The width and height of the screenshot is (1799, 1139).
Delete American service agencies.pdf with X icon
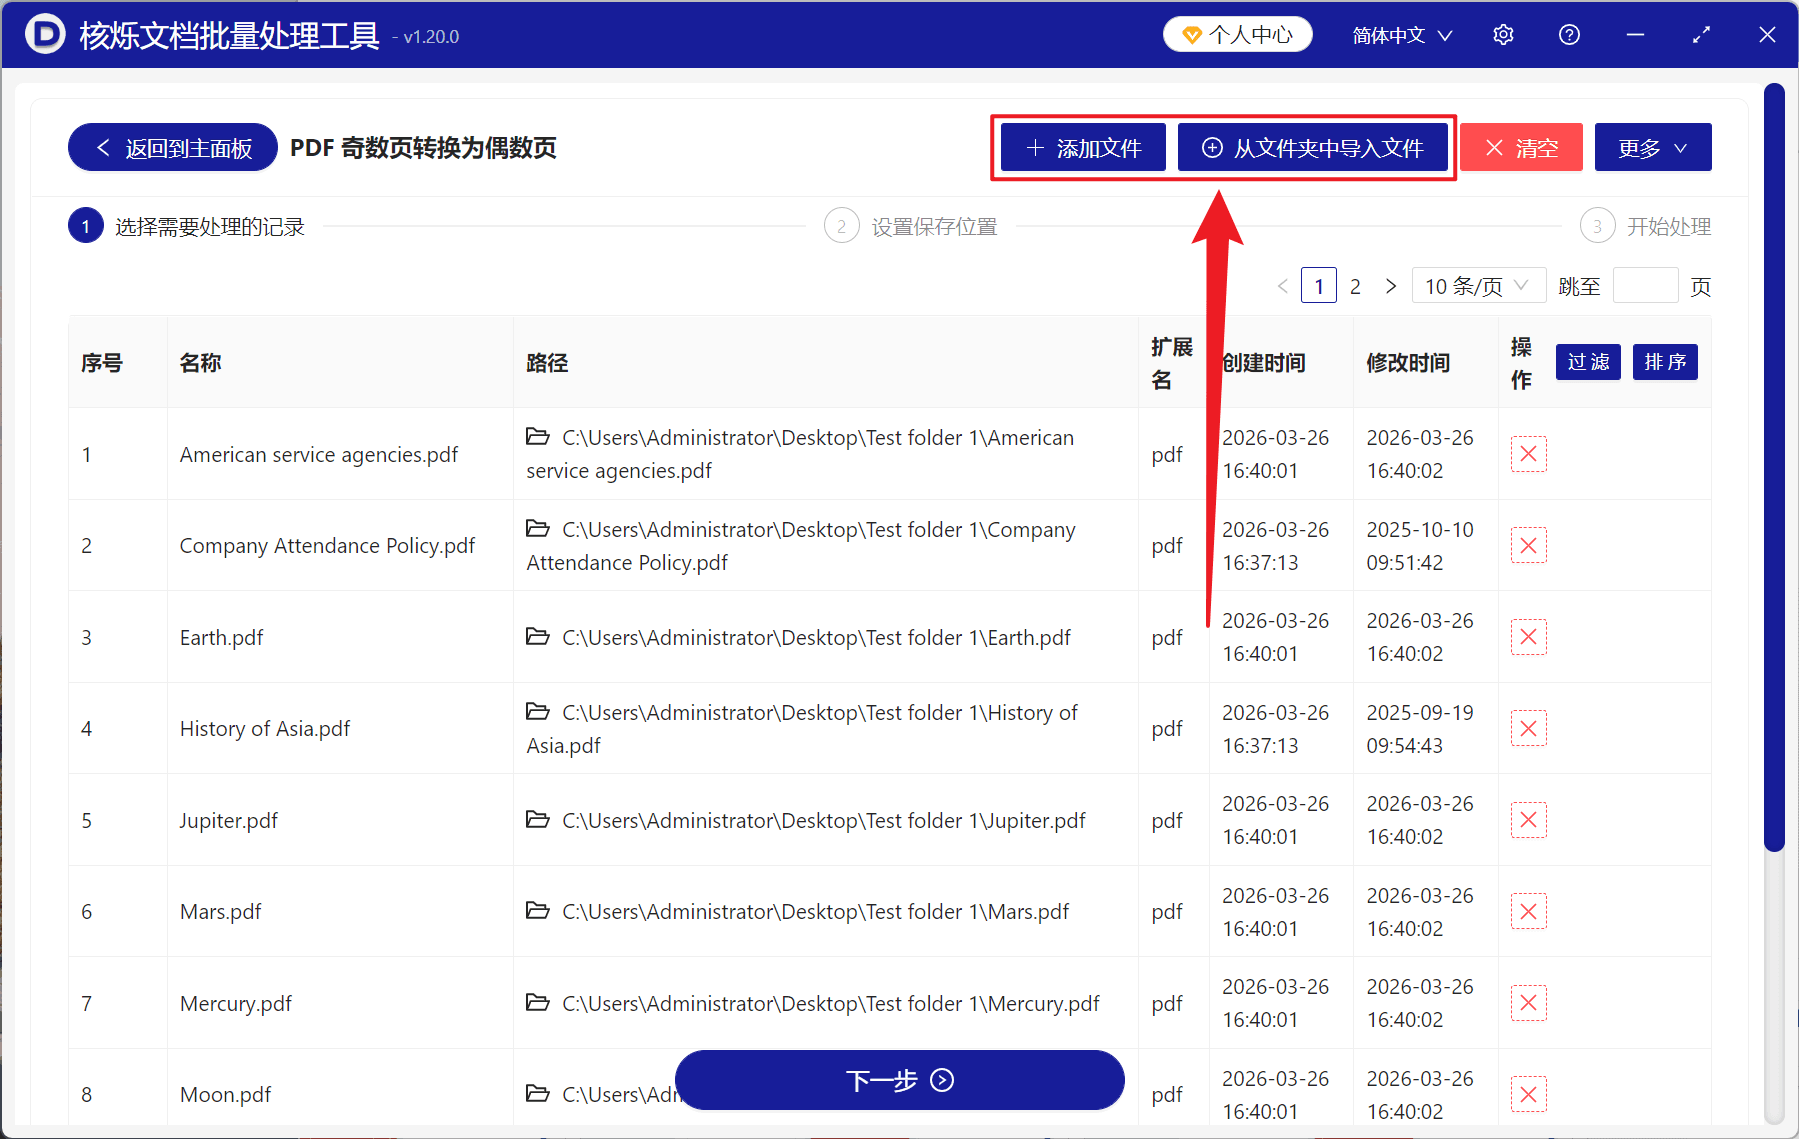point(1528,453)
